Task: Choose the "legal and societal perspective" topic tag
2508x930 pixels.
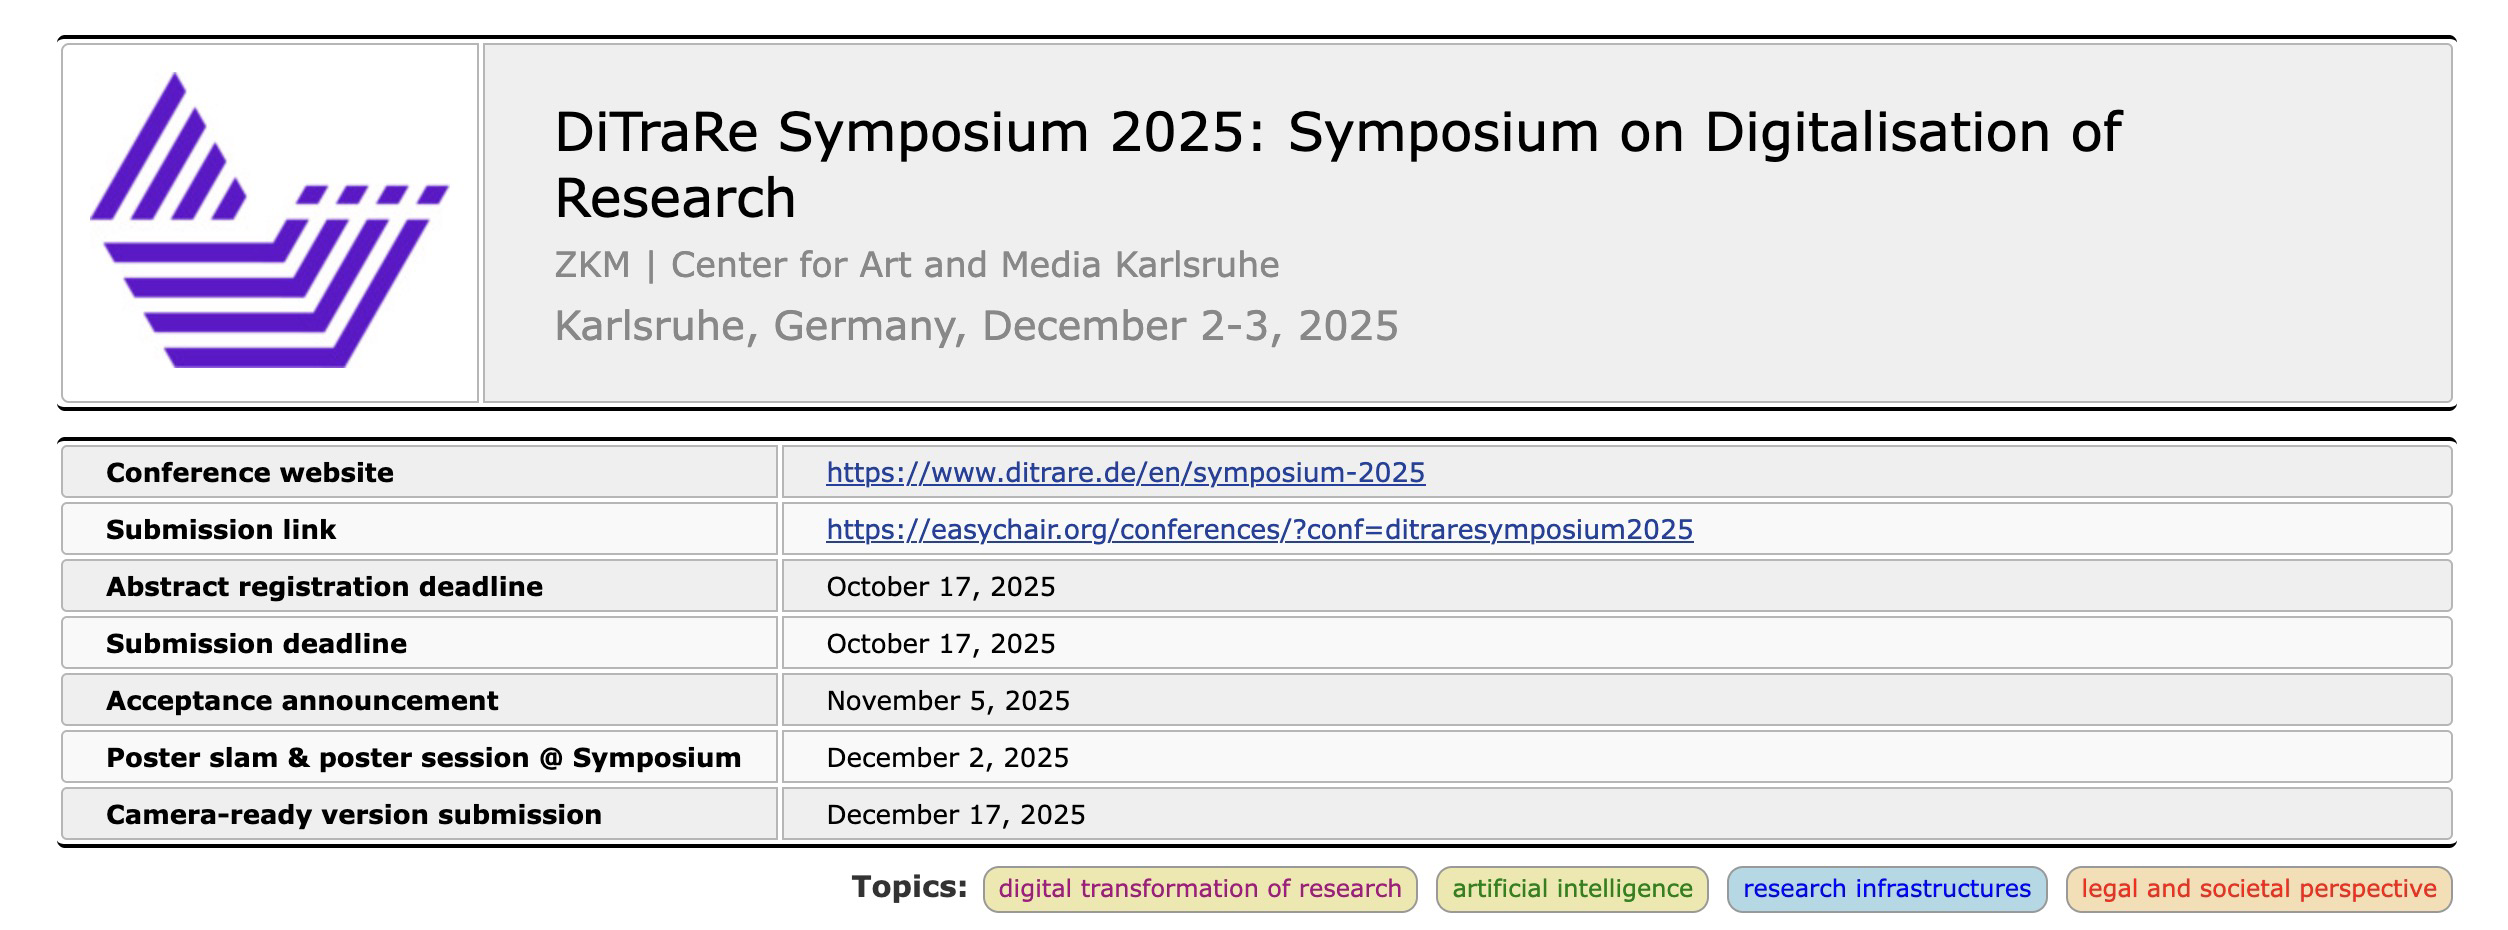Action: click(2258, 890)
